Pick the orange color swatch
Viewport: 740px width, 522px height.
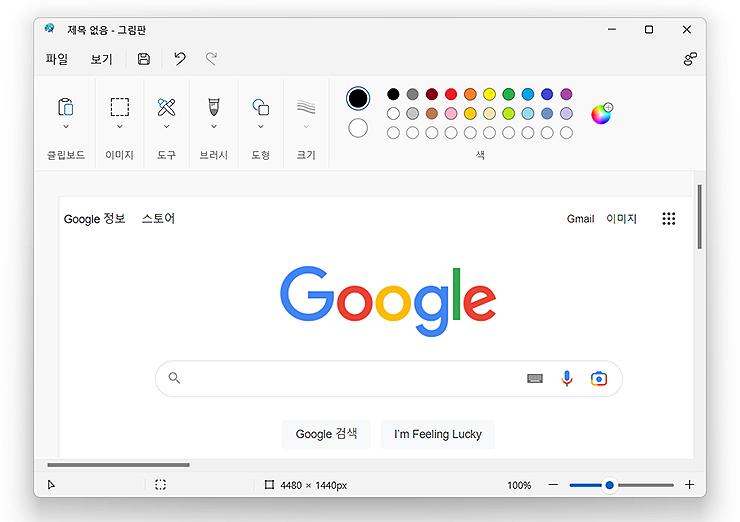[470, 94]
